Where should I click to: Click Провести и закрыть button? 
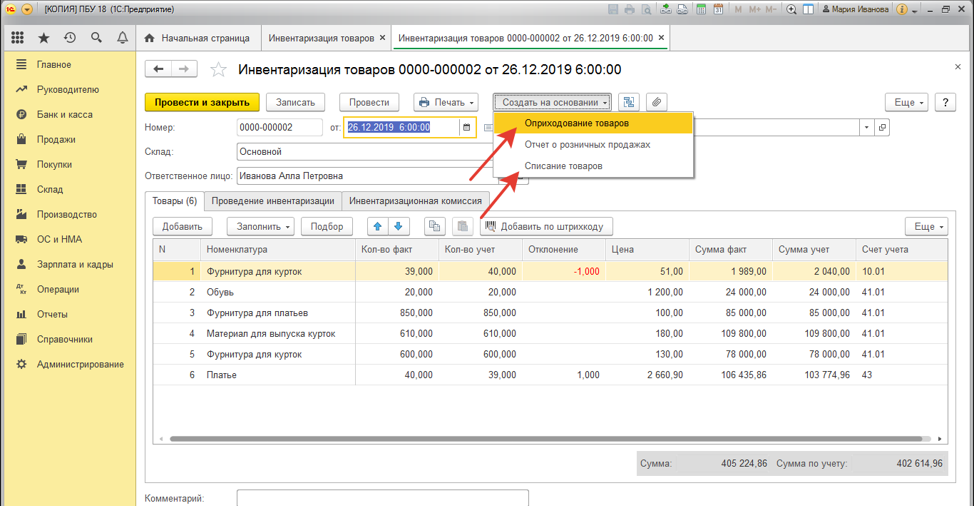(202, 102)
